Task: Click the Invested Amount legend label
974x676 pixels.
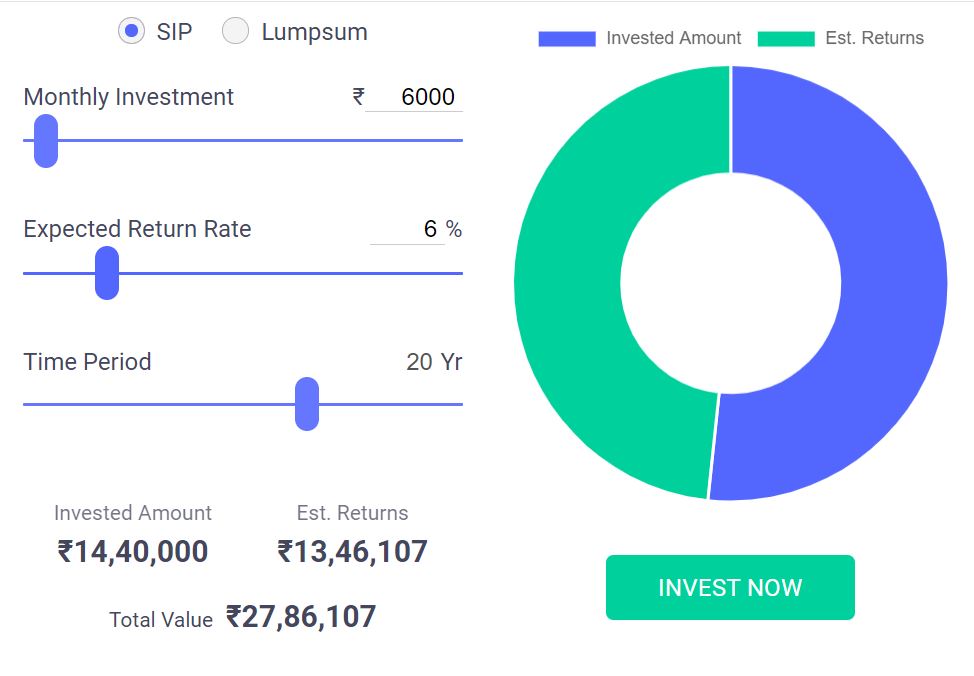Action: coord(673,39)
